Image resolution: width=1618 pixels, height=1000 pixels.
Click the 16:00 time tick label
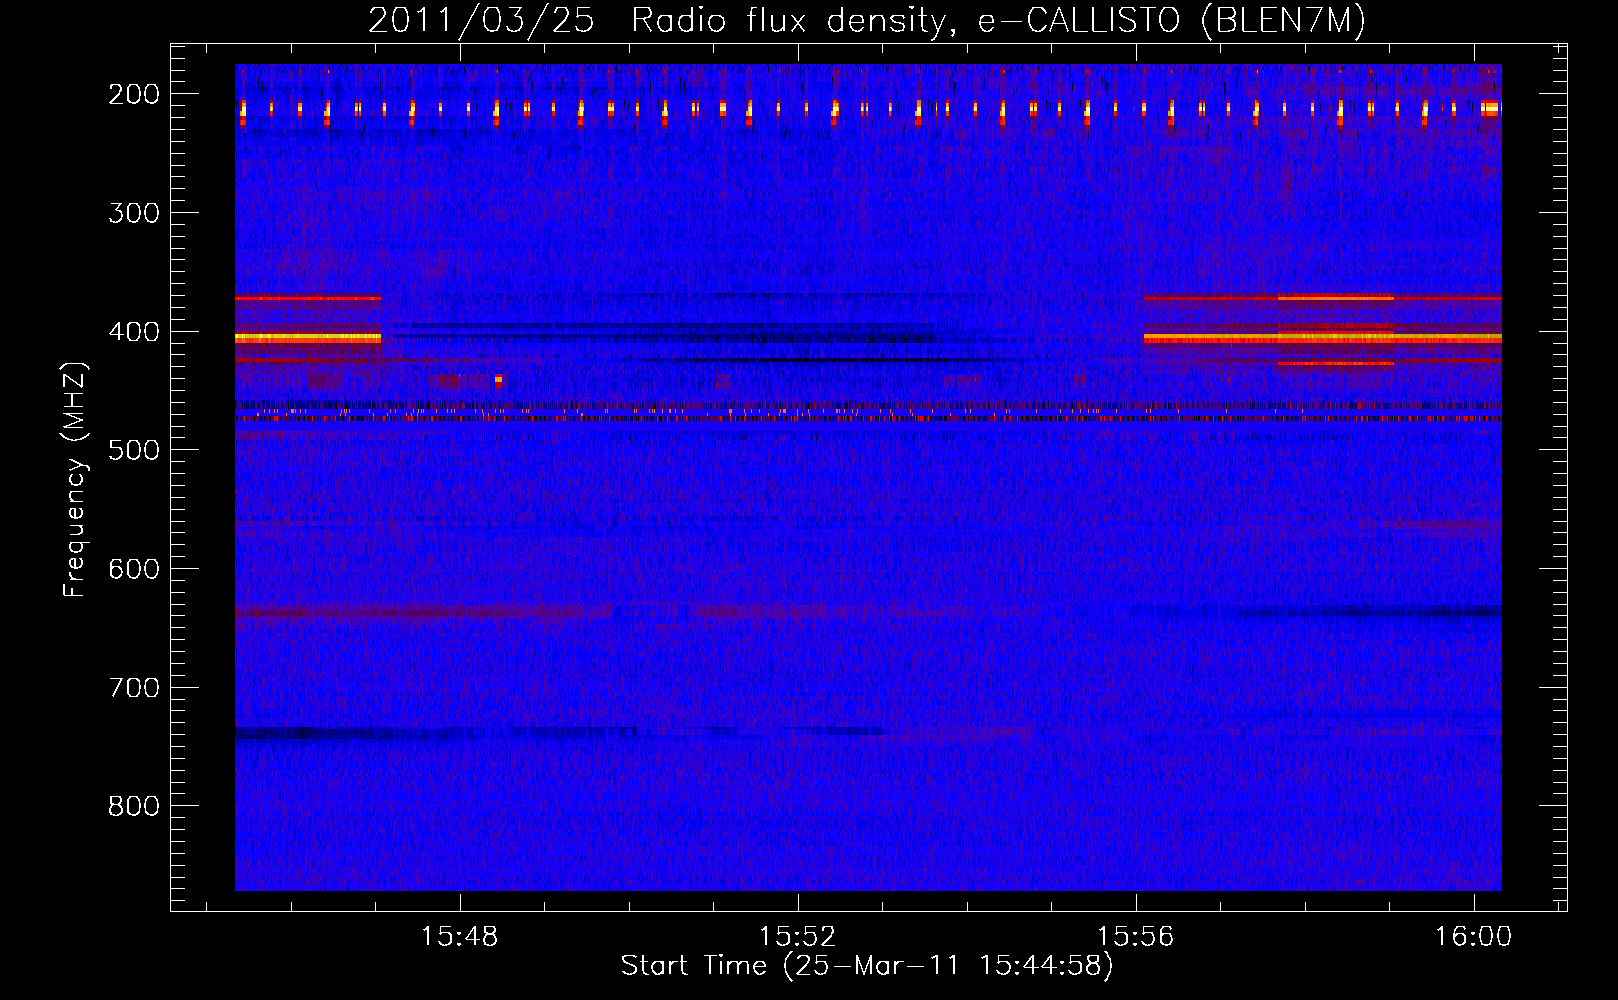(x=1473, y=937)
